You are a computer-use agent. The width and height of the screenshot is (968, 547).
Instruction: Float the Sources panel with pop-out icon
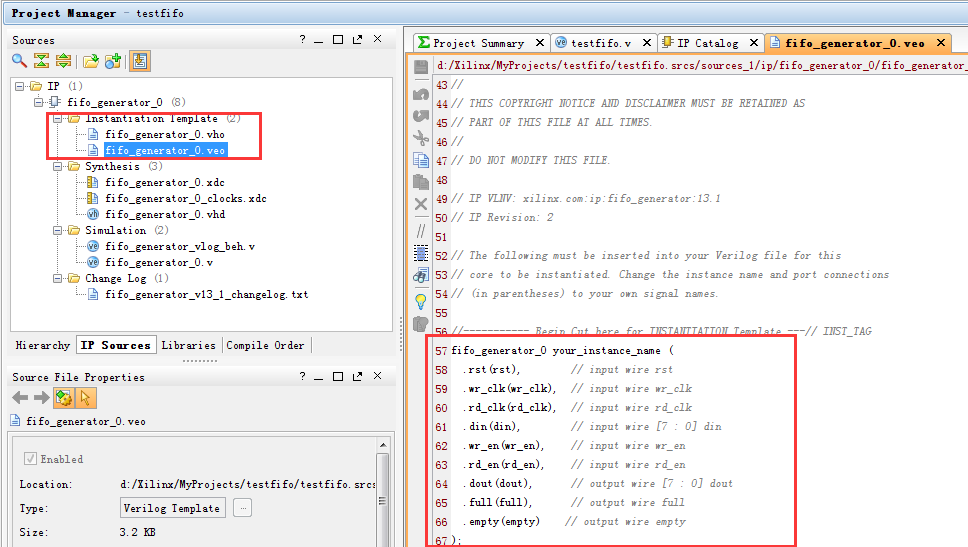357,39
